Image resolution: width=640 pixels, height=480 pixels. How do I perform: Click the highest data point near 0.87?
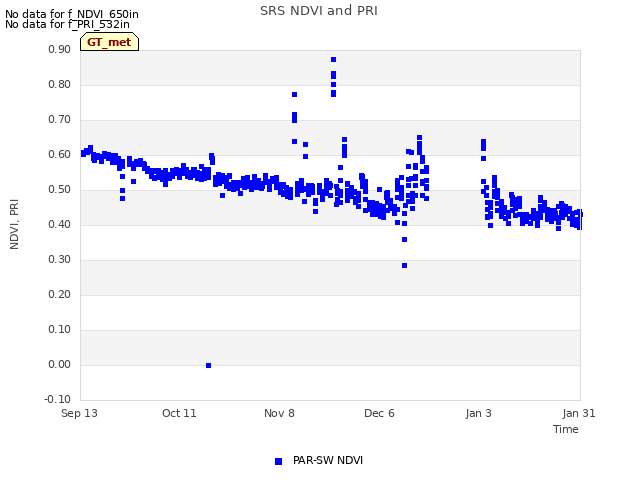click(333, 60)
